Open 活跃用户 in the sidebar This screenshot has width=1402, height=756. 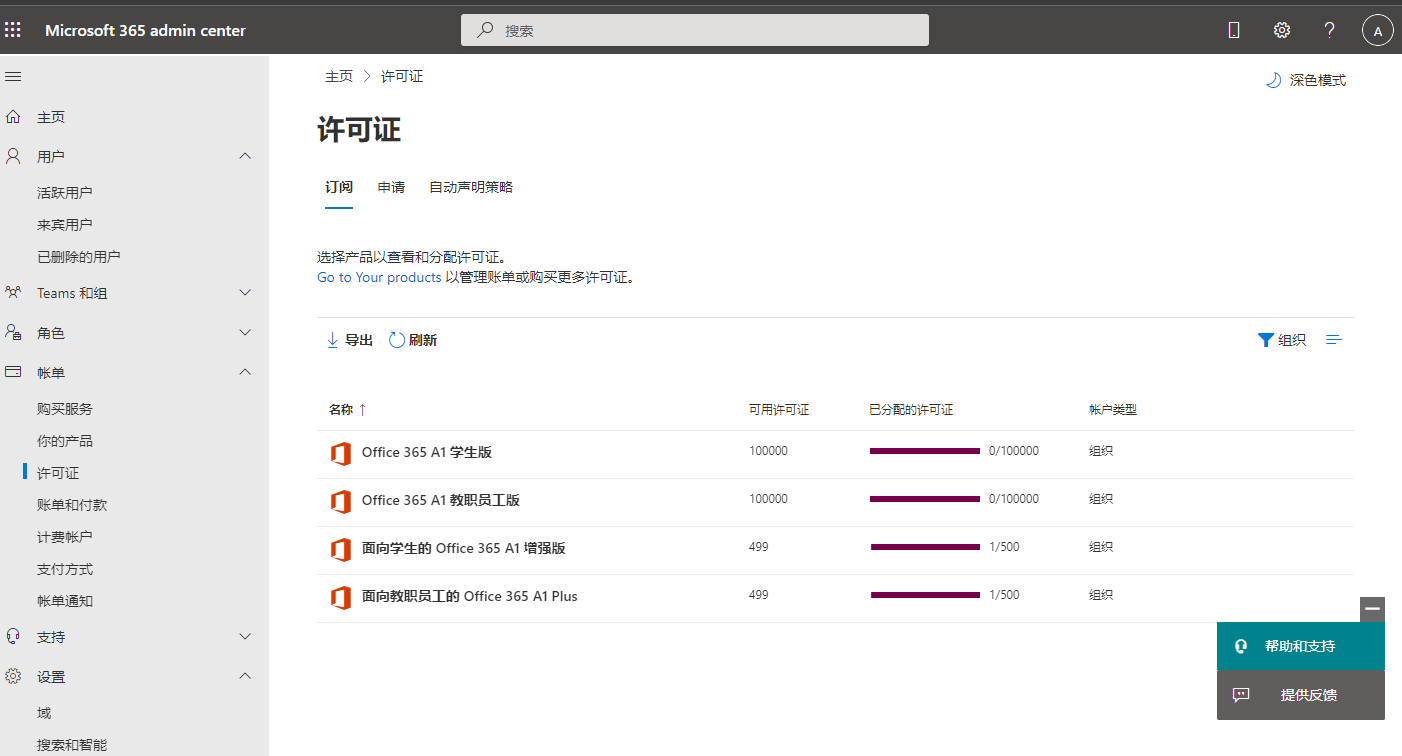65,193
